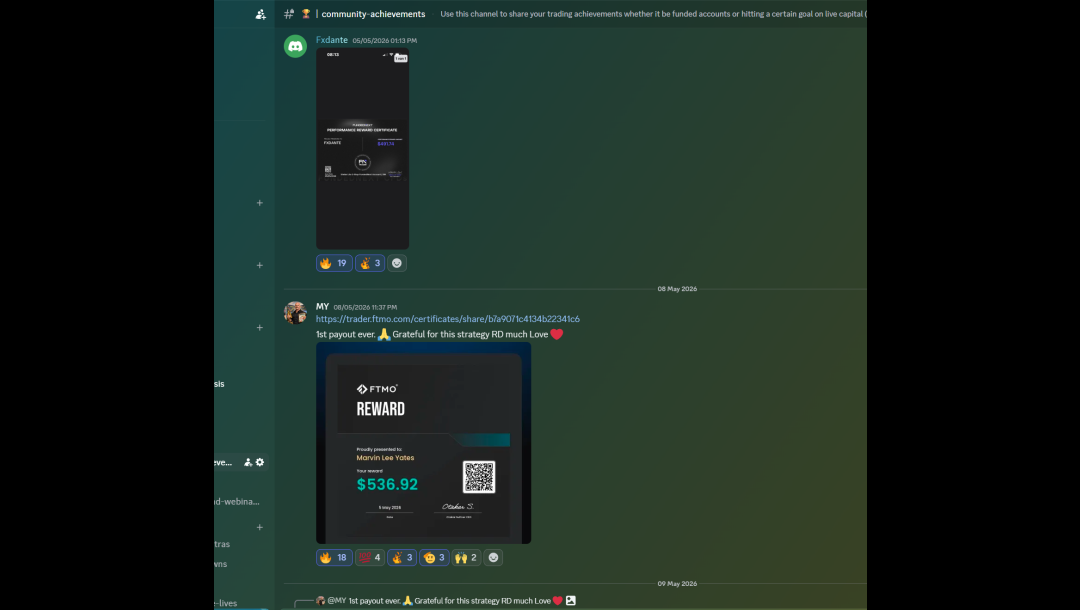Viewport: 1080px width, 610px height.
Task: Toggle the heart-on-fire reaction under Fxdante's post
Action: 370,263
